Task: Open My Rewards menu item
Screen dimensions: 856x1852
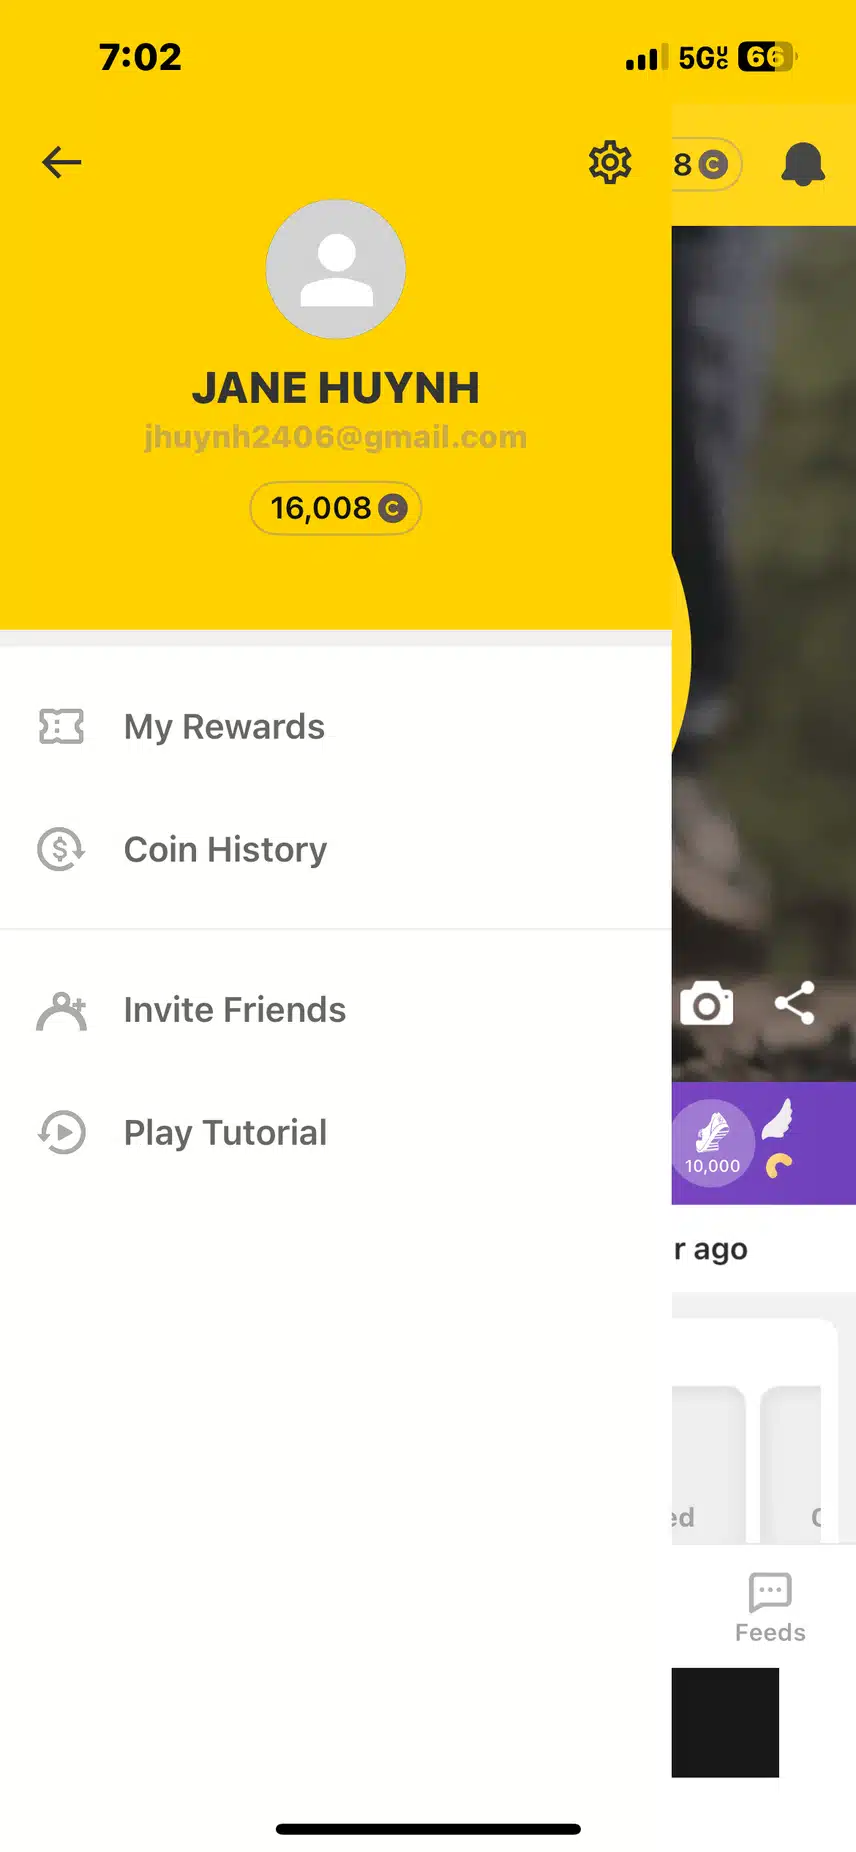Action: [x=224, y=727]
